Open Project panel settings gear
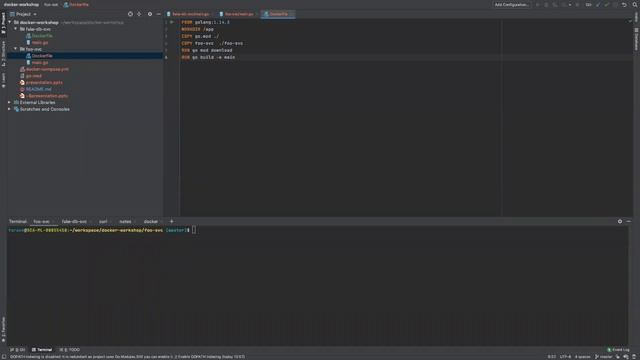640x360 pixels. tap(150, 14)
